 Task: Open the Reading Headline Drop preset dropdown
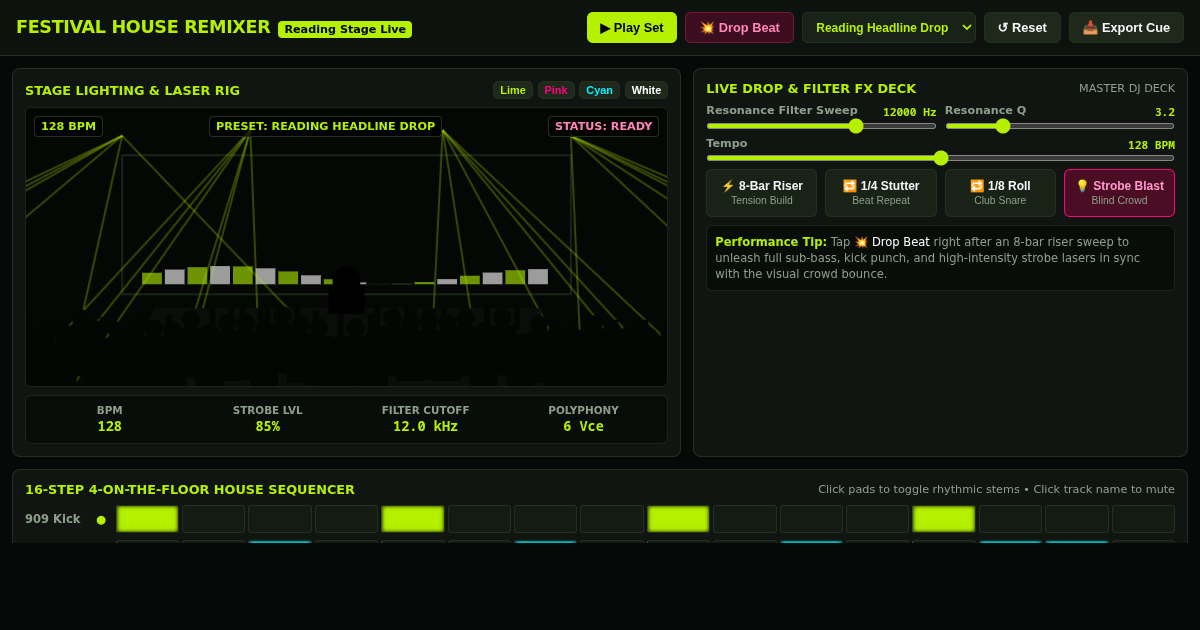coord(889,28)
